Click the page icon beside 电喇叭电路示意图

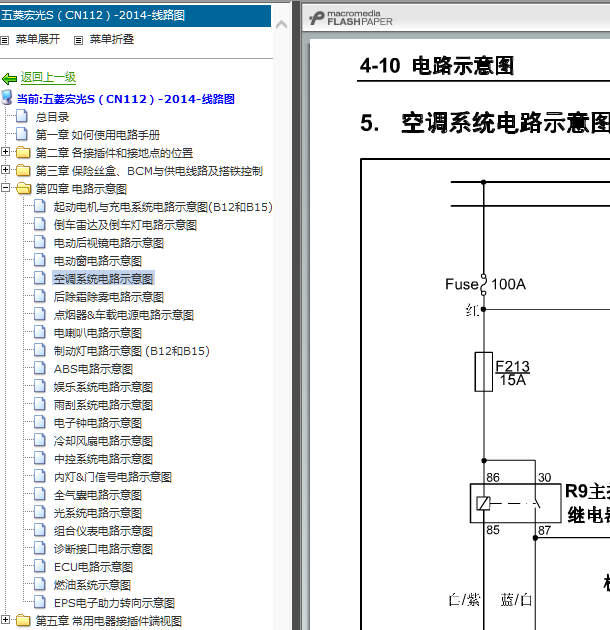(x=40, y=332)
